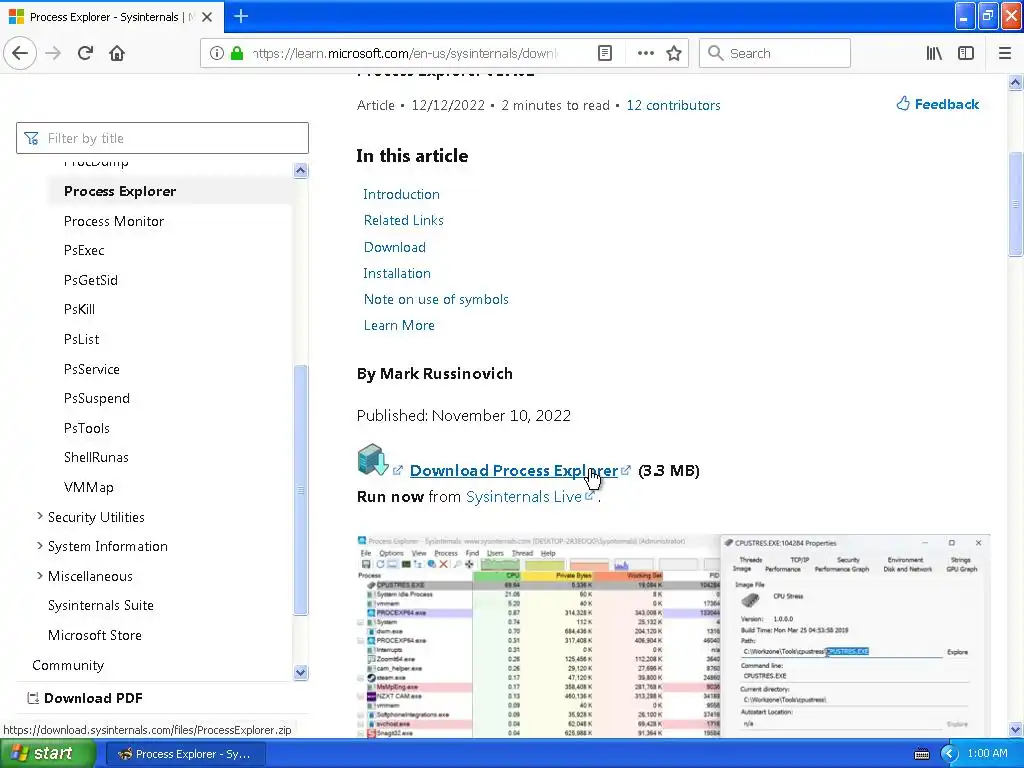Open page actions three-dots menu

tap(645, 53)
